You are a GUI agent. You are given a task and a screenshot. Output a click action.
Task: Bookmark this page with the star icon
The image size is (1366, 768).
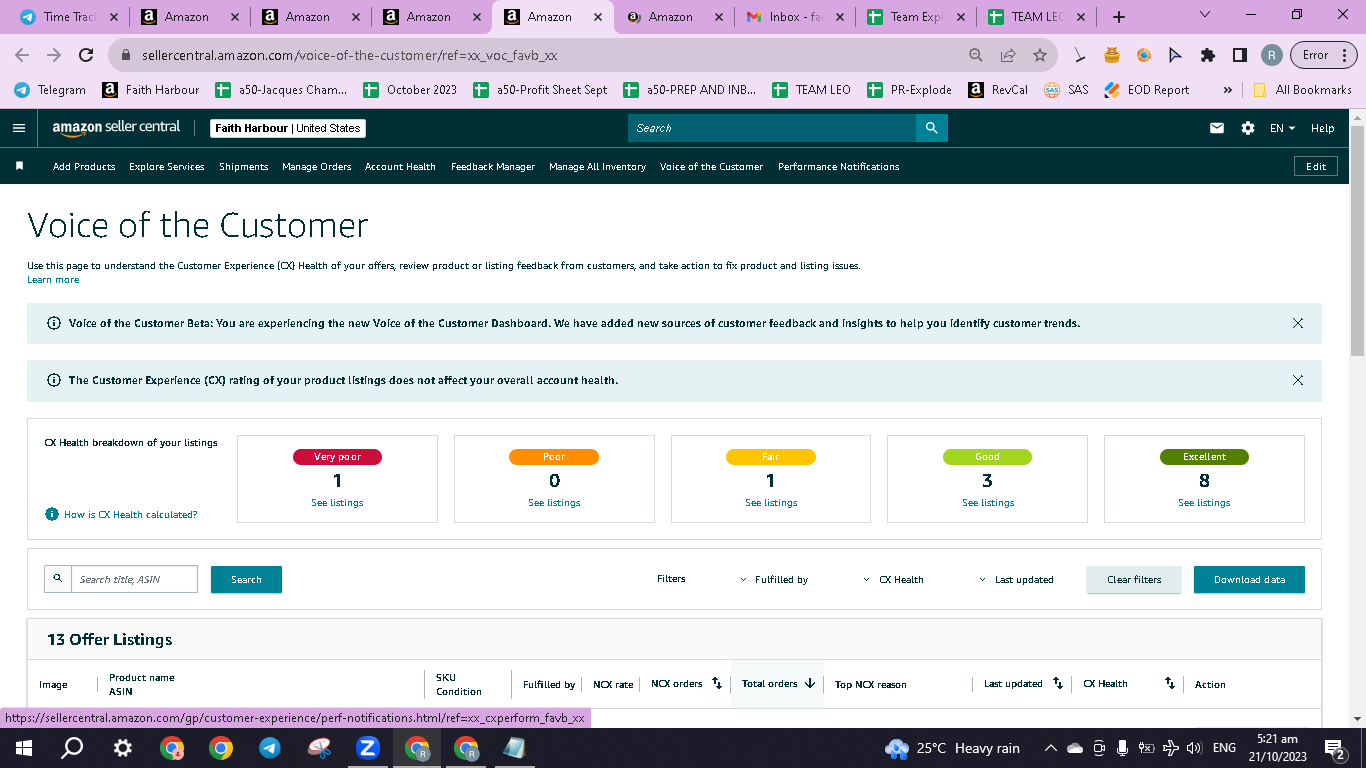coord(1040,55)
